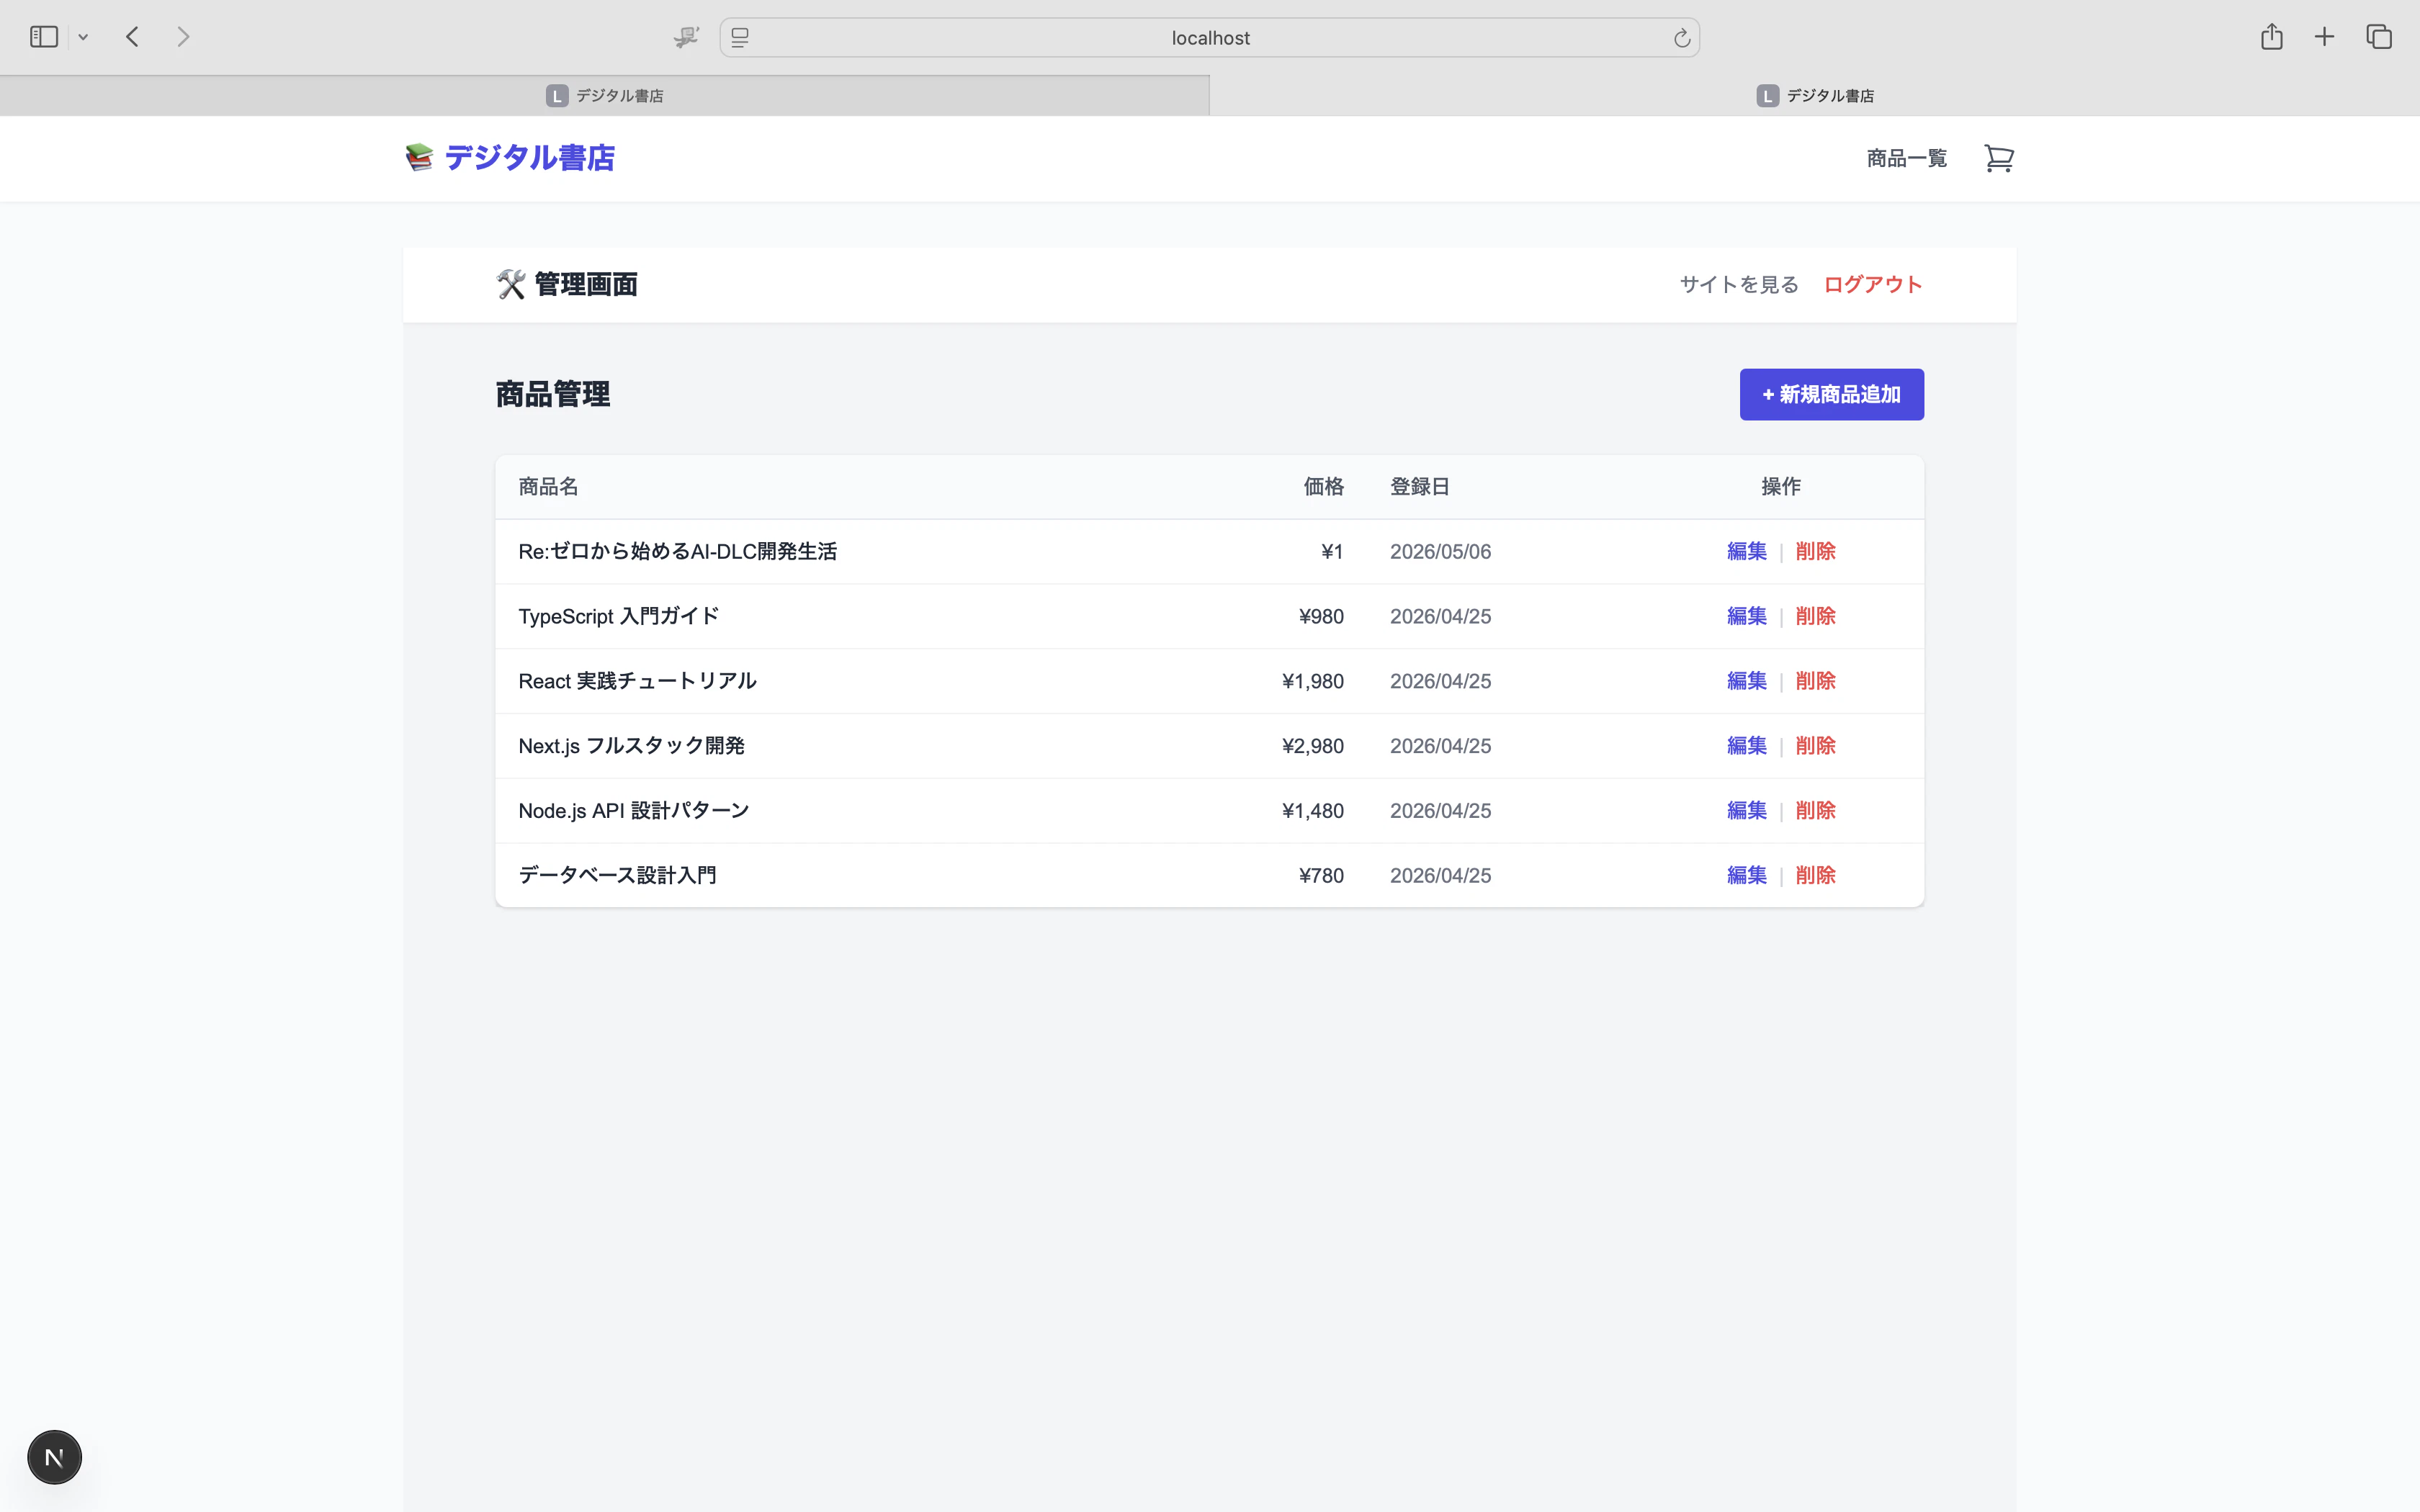This screenshot has height=1512, width=2420.
Task: Click the ログアウト link
Action: tap(1873, 285)
